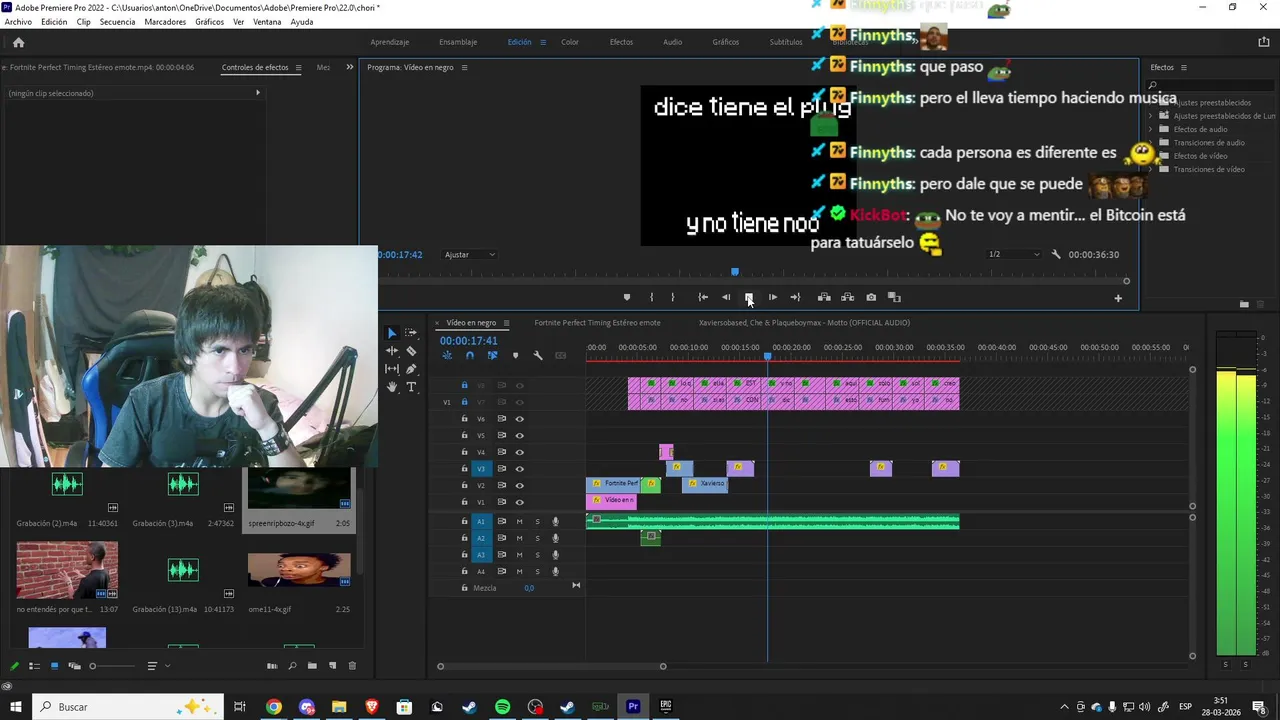Select the Slip tool

(x=392, y=369)
